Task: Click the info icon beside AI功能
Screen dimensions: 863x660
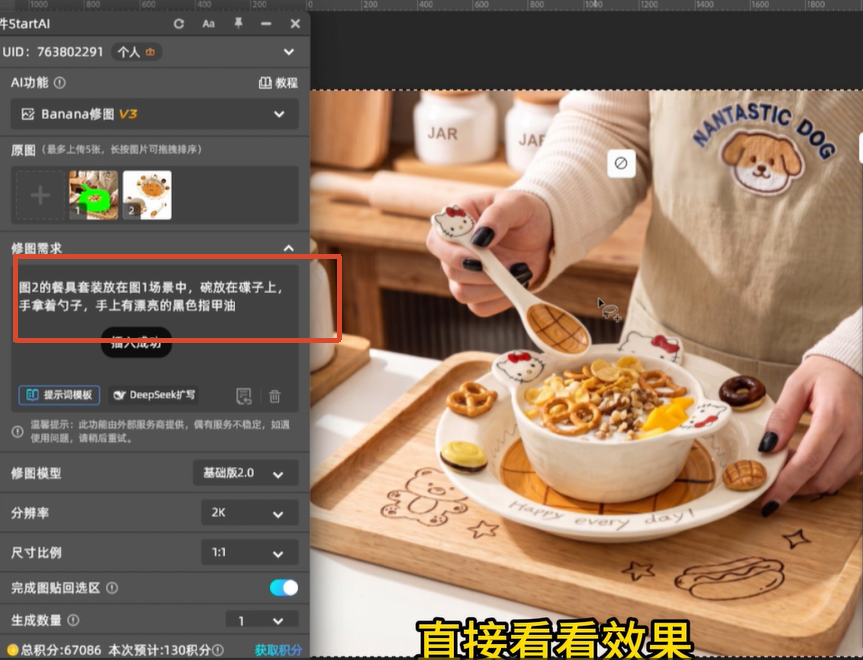Action: tap(60, 83)
